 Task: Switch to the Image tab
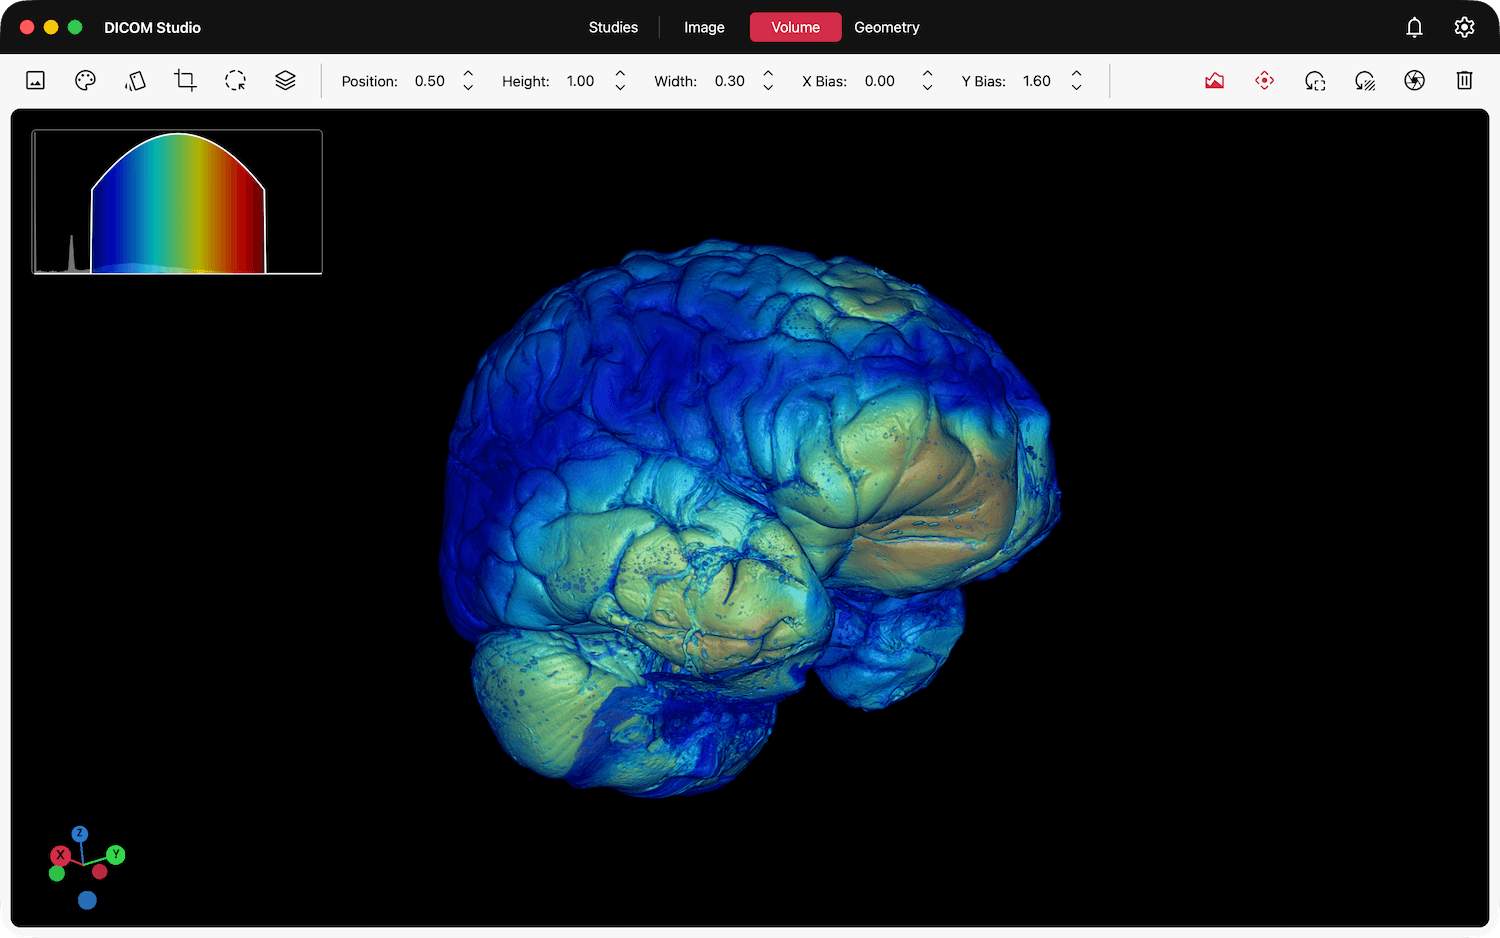(x=704, y=28)
